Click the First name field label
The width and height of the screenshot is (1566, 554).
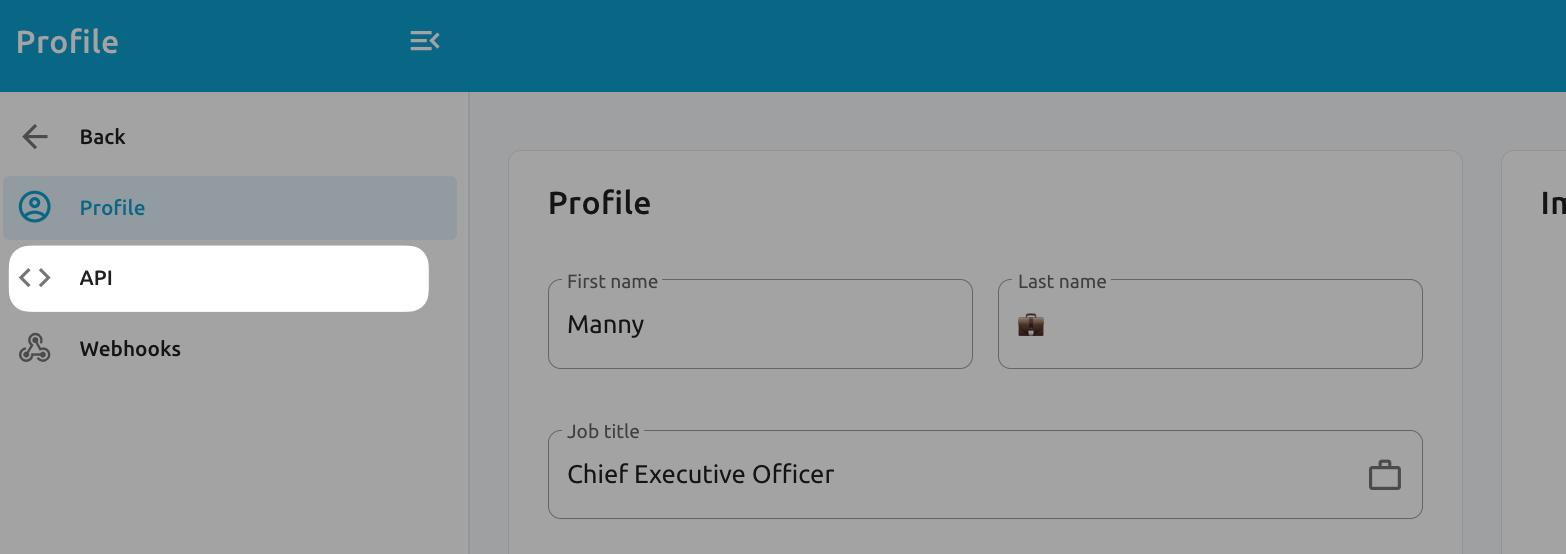click(x=612, y=282)
